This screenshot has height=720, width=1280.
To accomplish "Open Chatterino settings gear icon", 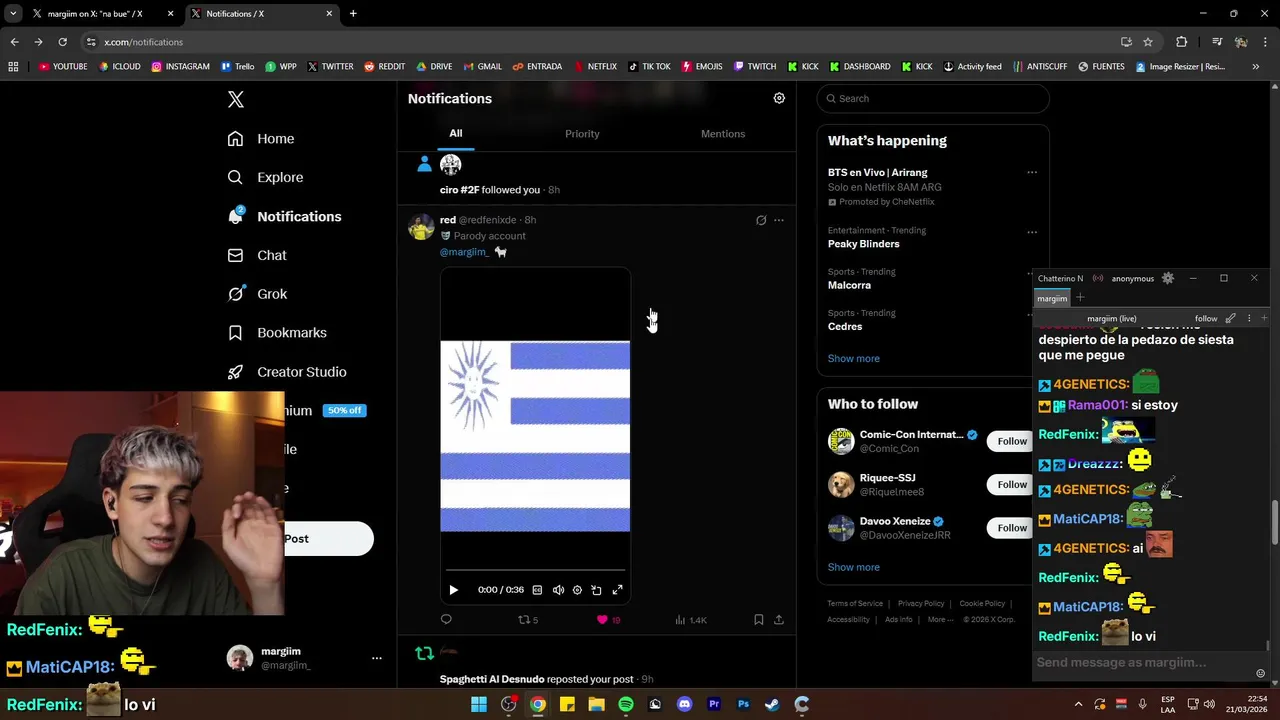I will point(1167,278).
